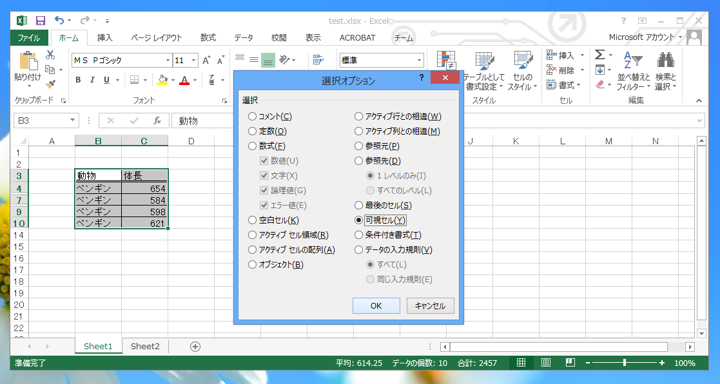
Task: Click the Sort & Filter (並べ替えとフィルター) icon
Action: click(633, 61)
